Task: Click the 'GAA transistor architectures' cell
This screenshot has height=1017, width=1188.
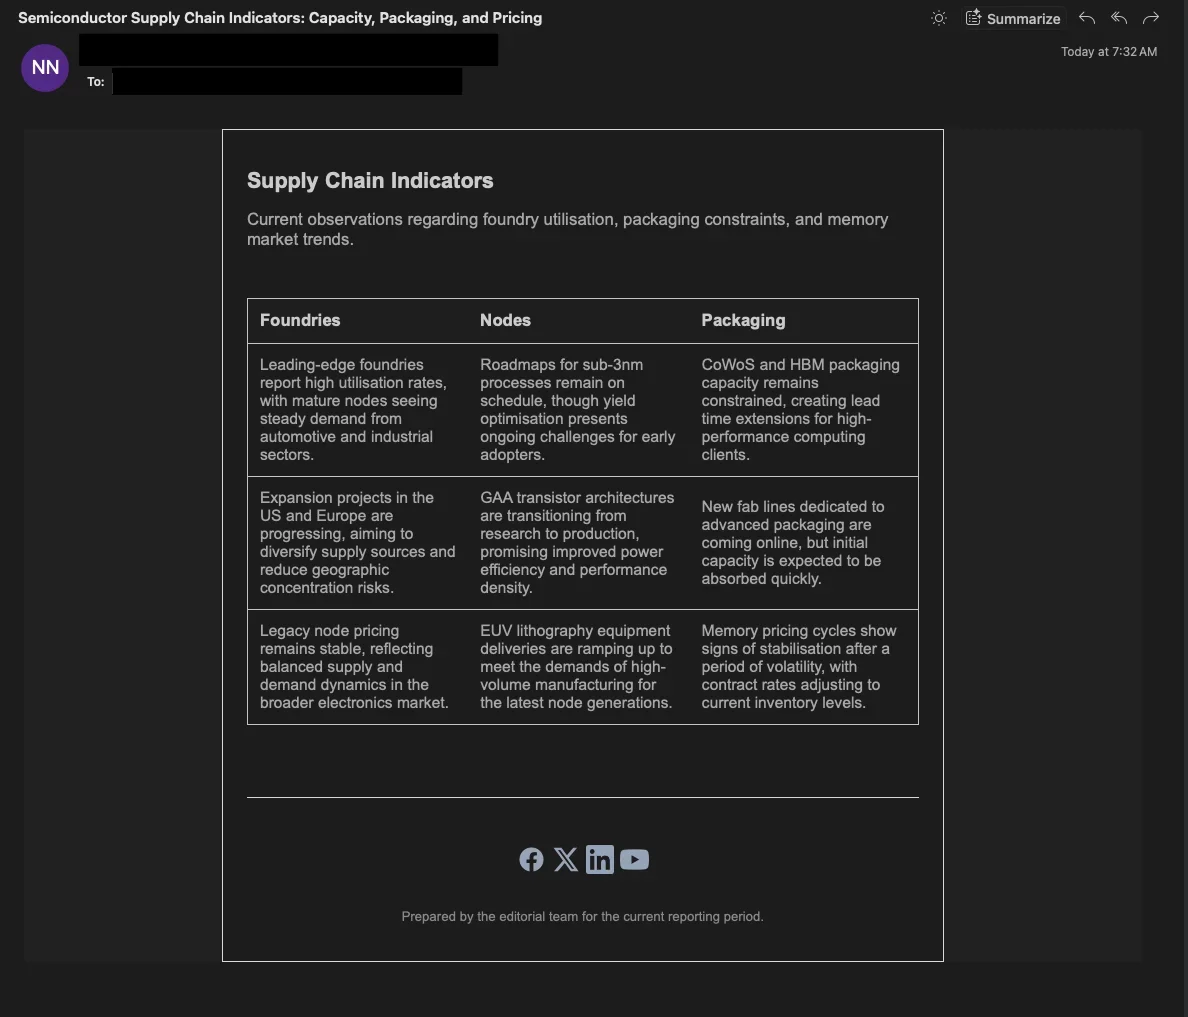Action: [577, 543]
